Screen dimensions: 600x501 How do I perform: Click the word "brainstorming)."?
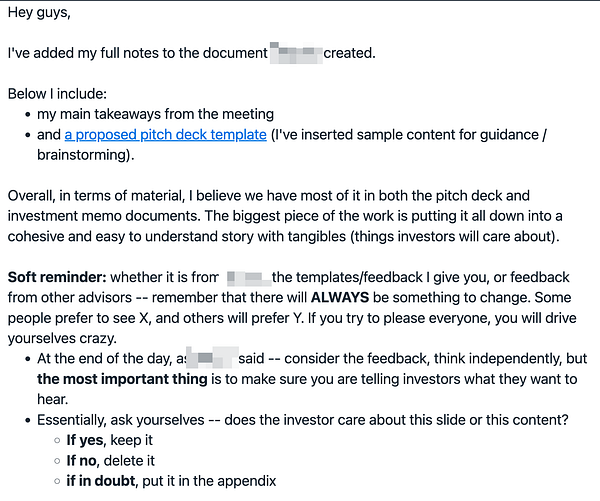pos(86,155)
